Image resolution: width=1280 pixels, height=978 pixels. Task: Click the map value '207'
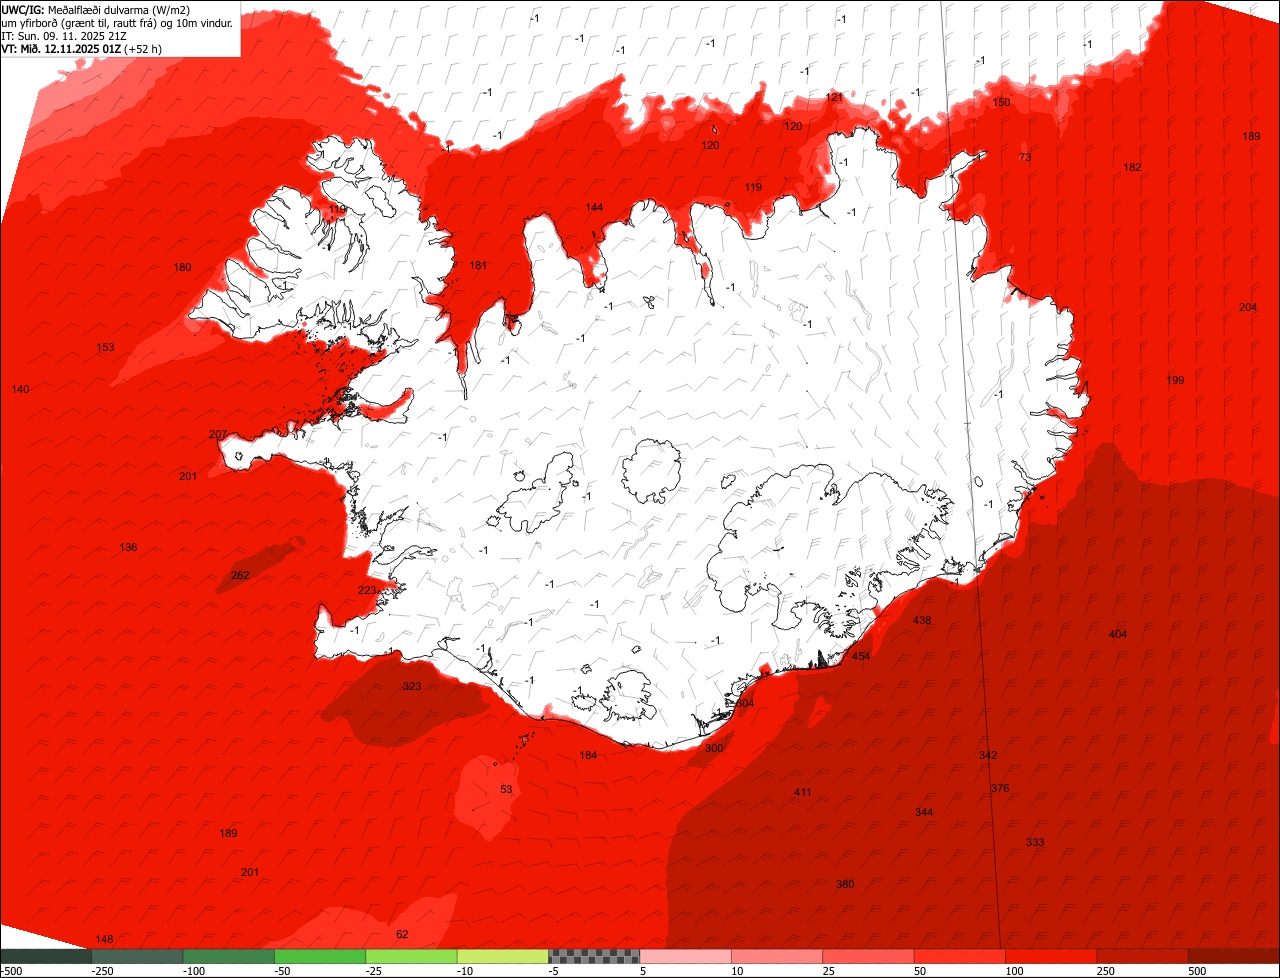click(x=218, y=434)
